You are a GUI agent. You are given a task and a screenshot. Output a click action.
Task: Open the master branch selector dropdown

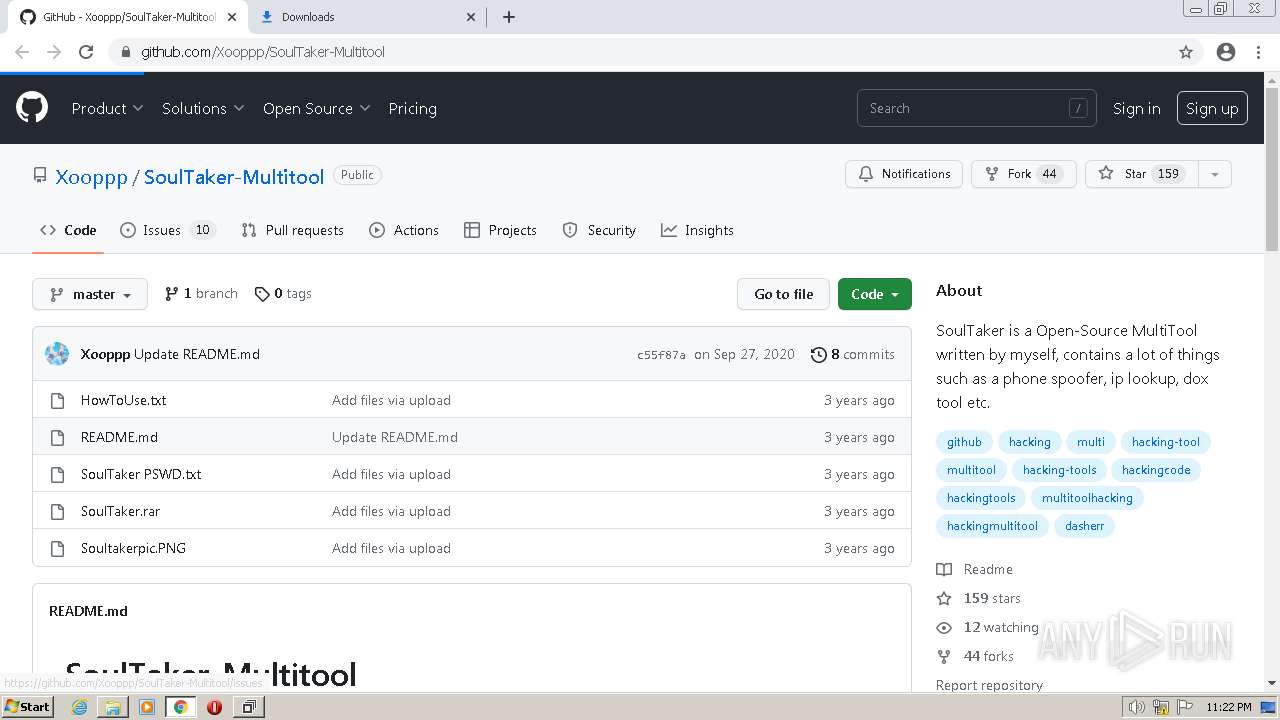(x=90, y=294)
